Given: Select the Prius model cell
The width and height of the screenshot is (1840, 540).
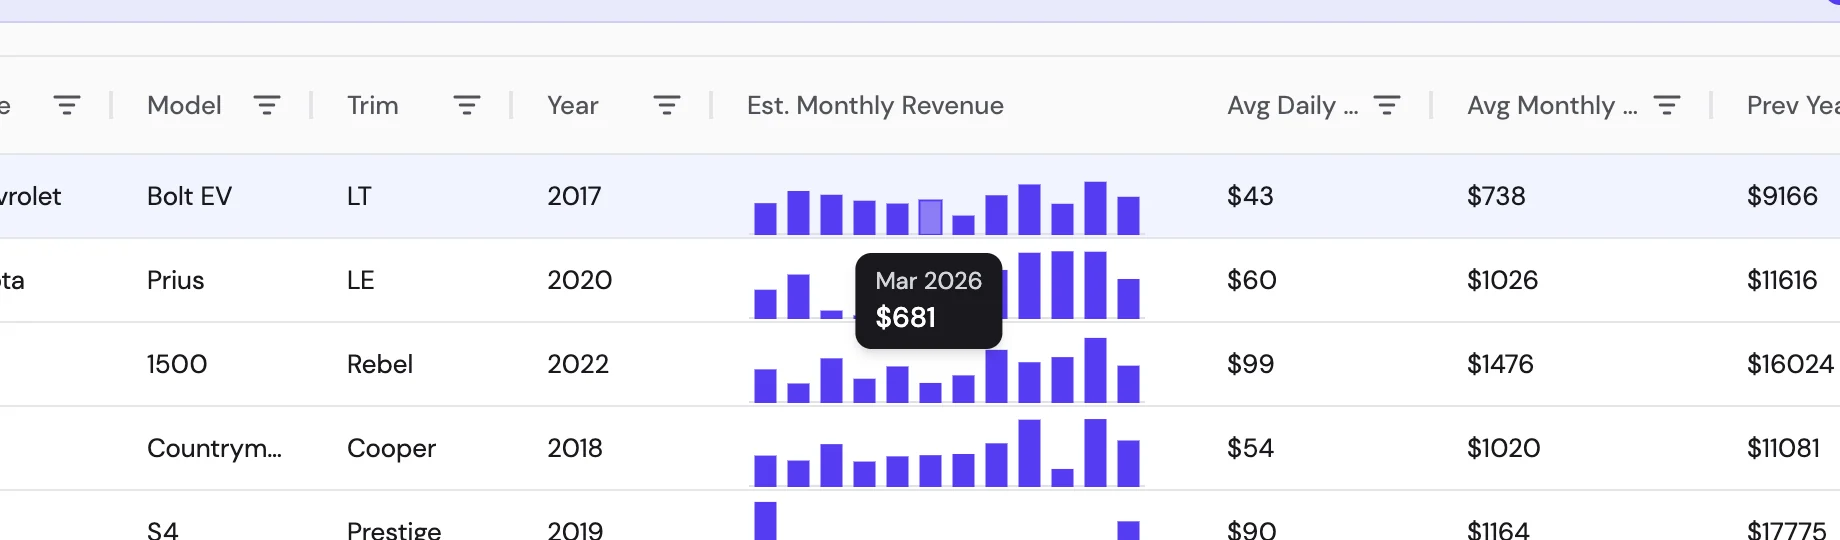Looking at the screenshot, I should [175, 280].
